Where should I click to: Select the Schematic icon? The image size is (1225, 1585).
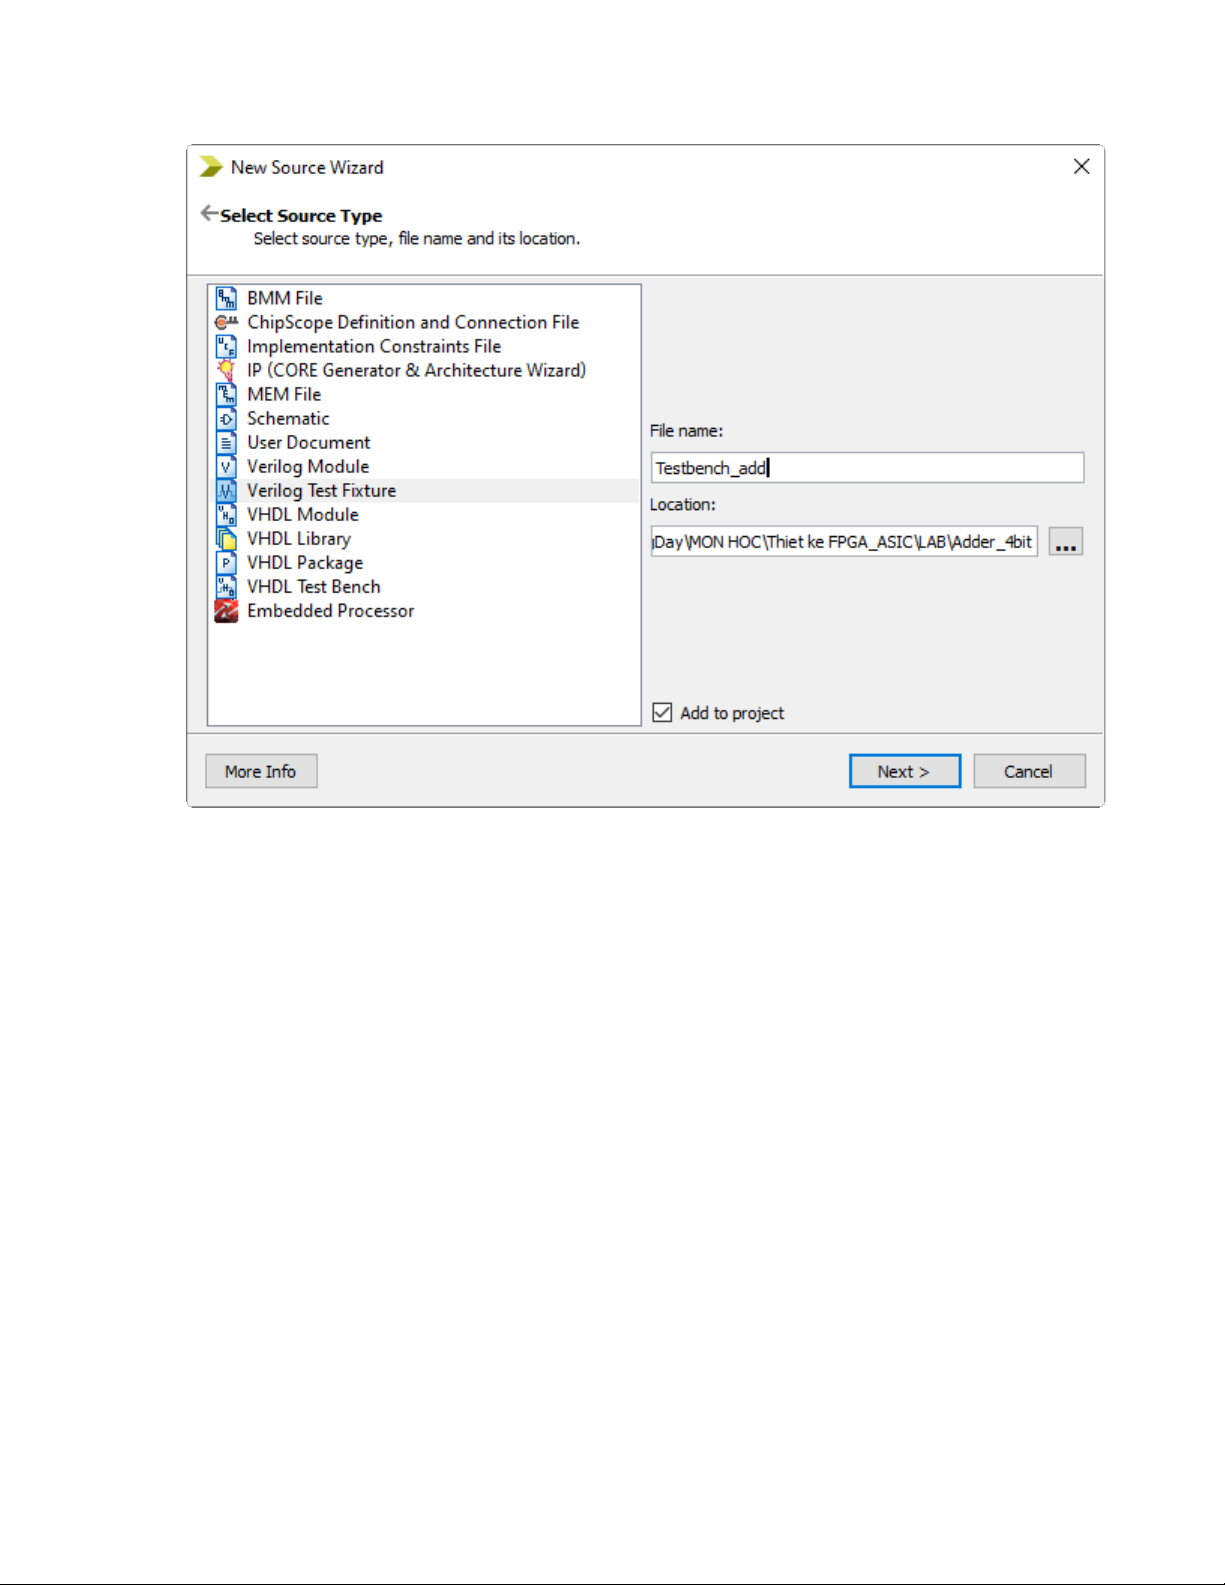pyautogui.click(x=227, y=418)
